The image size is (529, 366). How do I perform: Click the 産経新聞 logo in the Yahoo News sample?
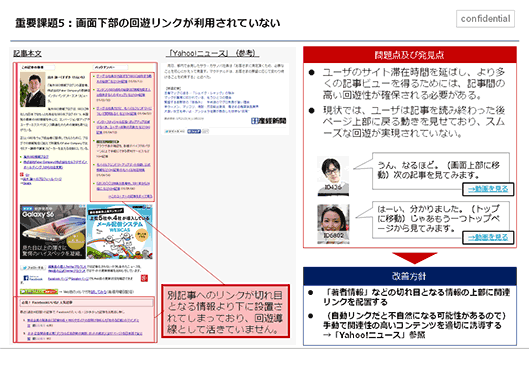(269, 121)
